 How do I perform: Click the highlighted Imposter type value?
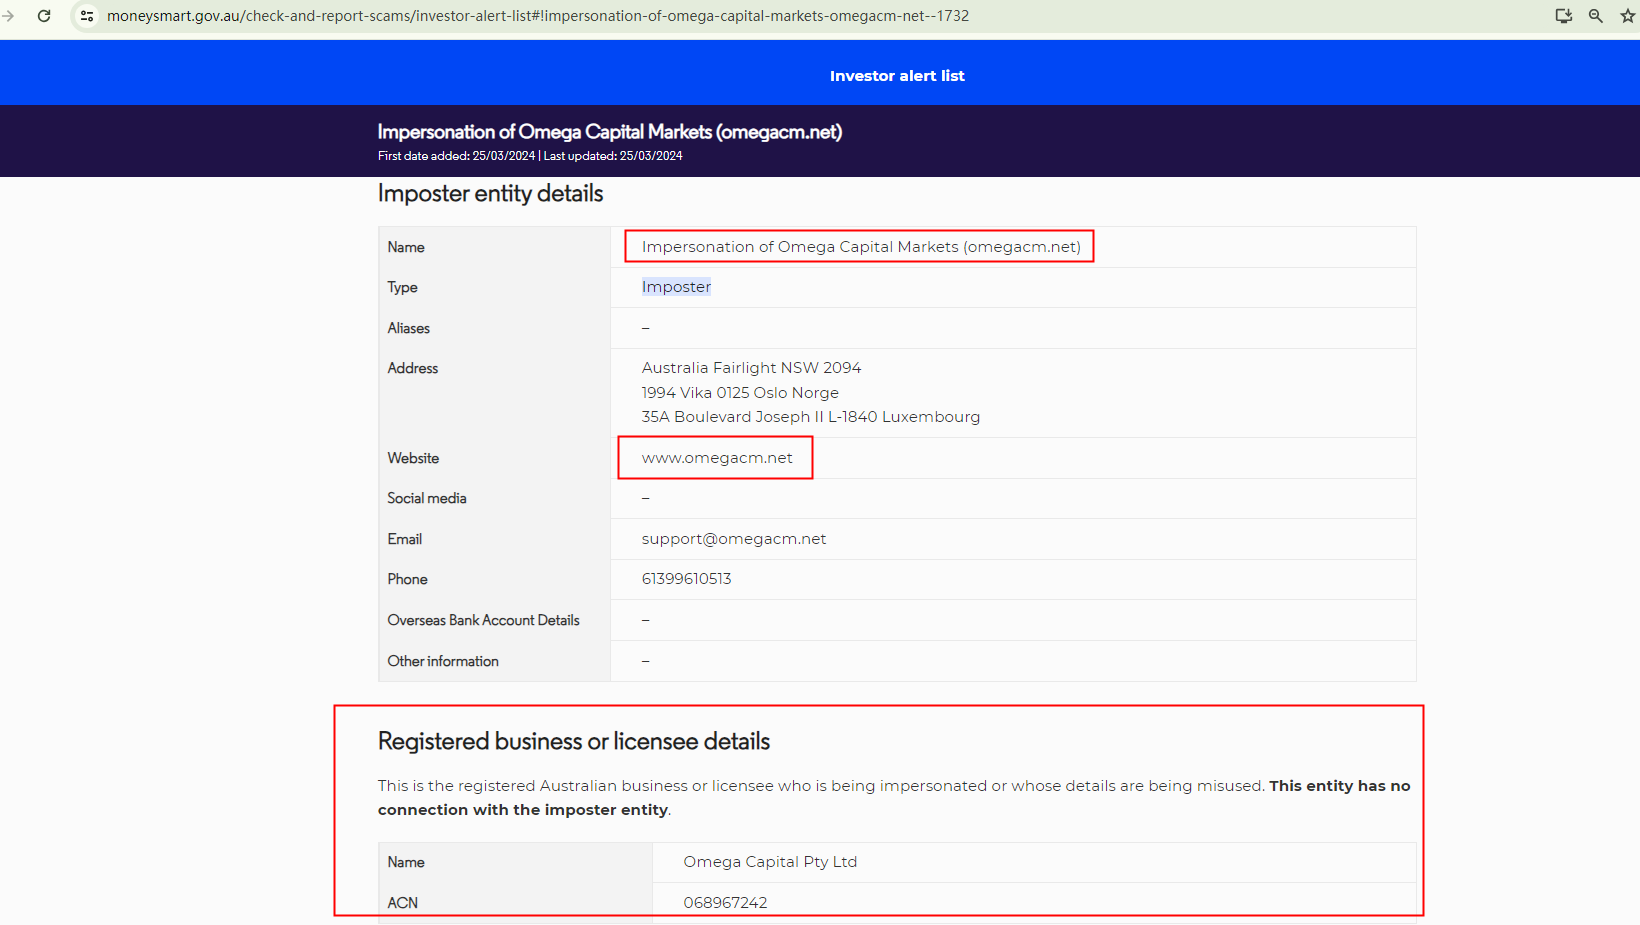676,287
